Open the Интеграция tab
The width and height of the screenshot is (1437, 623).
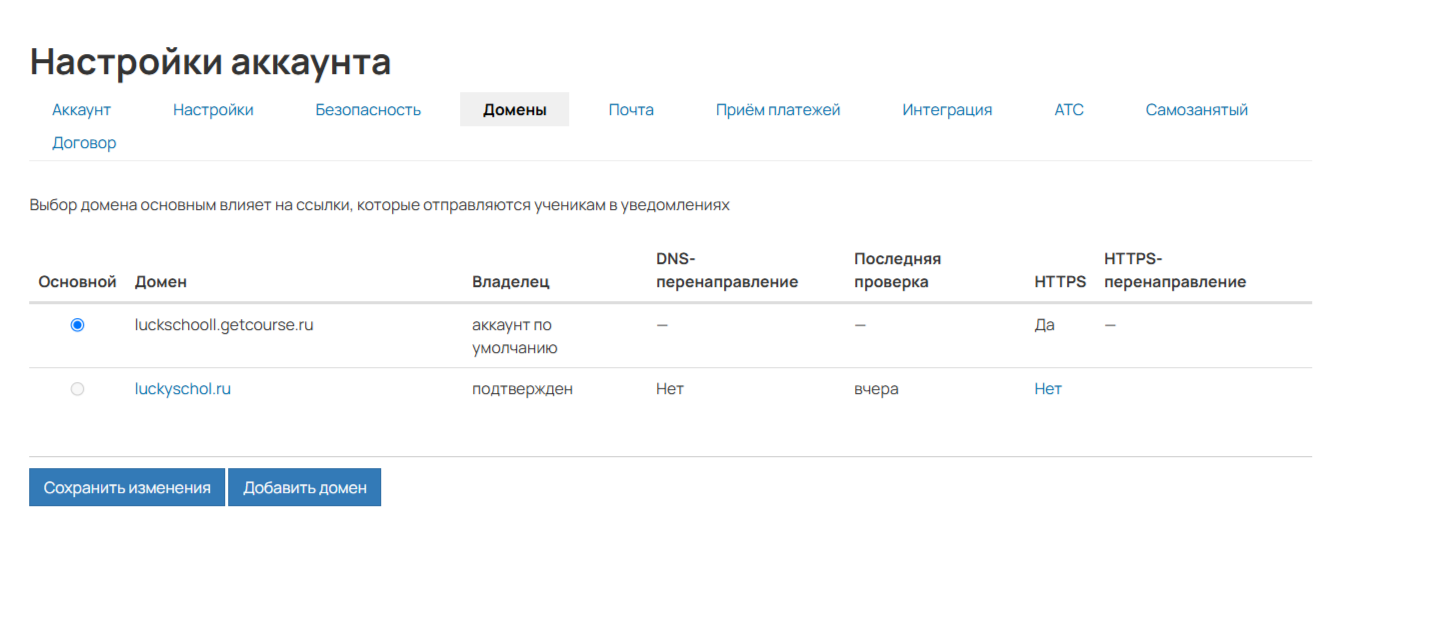click(946, 110)
